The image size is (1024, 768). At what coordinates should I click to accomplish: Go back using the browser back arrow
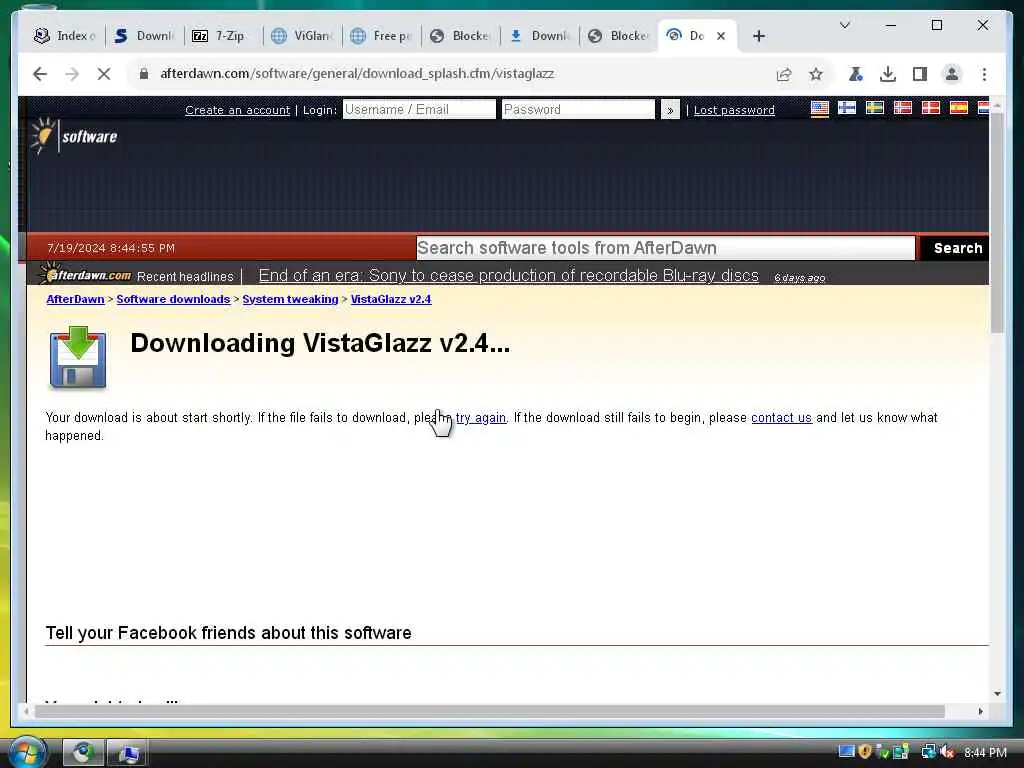[40, 74]
